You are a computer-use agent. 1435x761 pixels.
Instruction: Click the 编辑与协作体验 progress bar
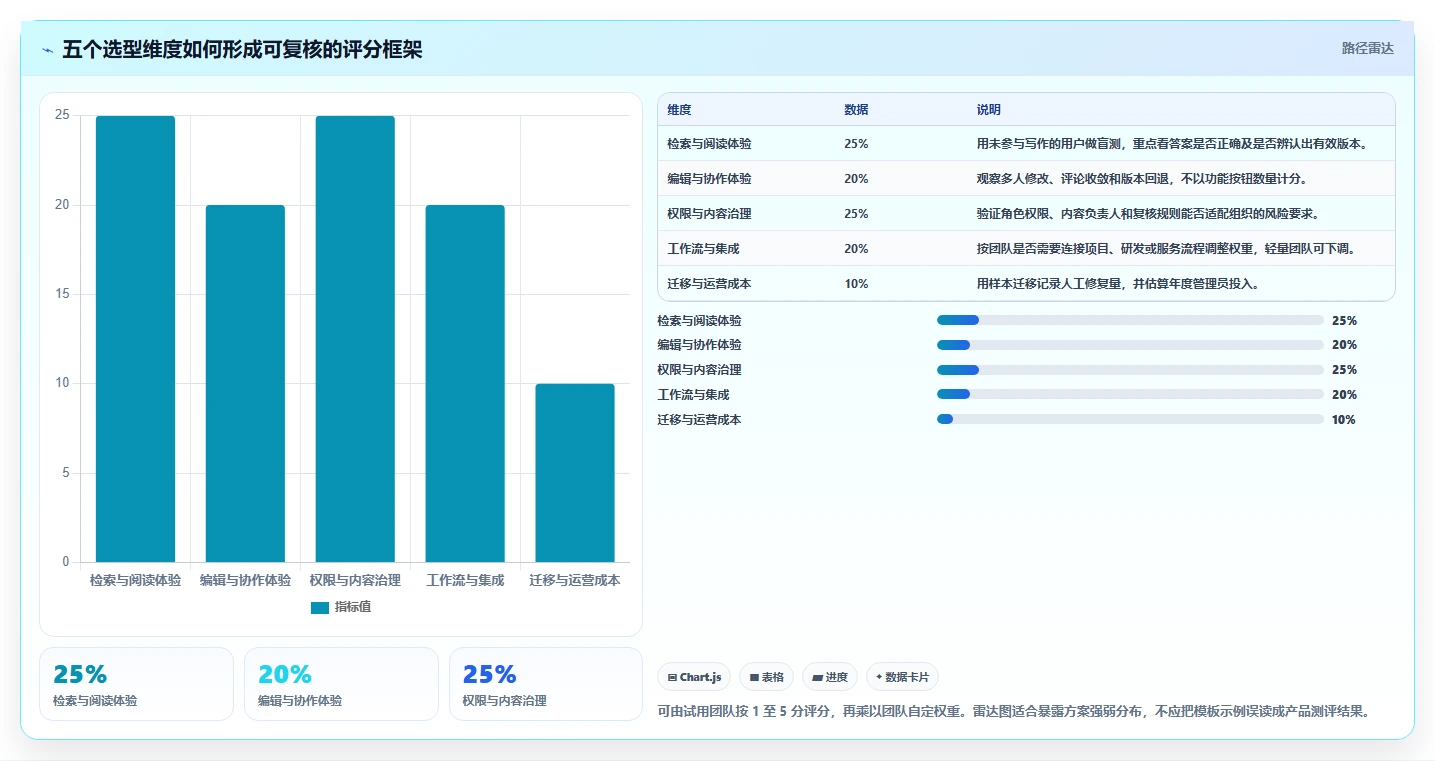tap(1130, 345)
